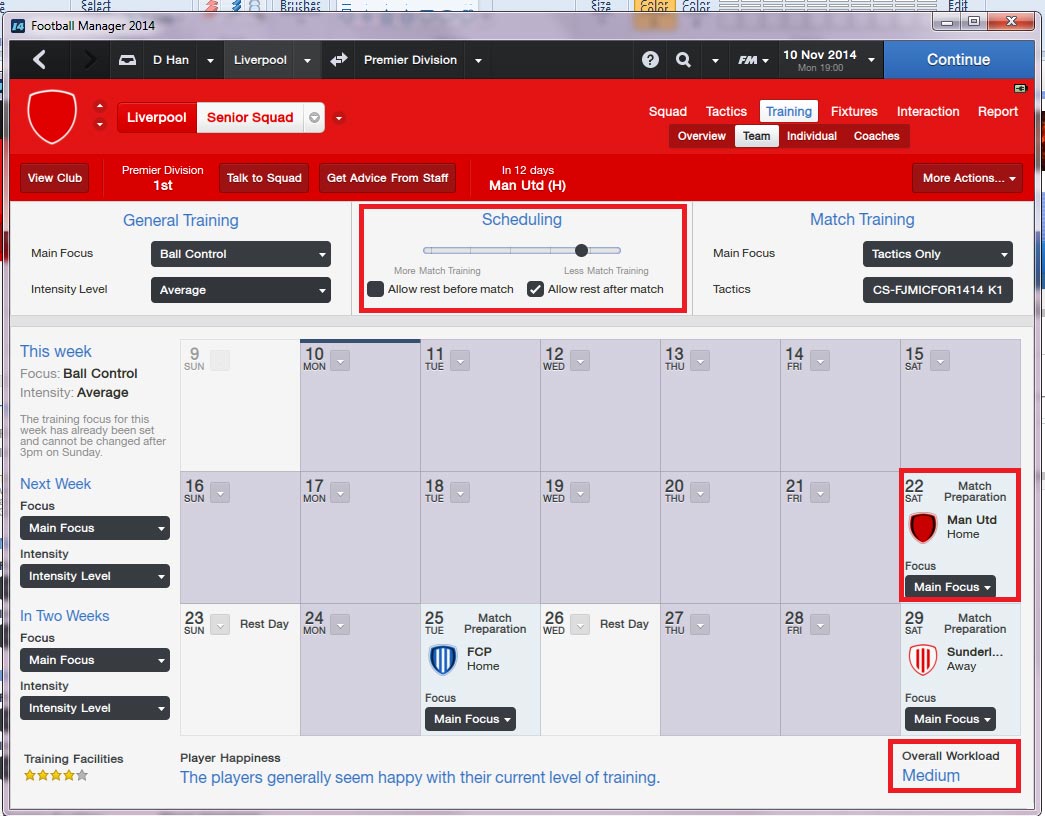Switch to the Coaches sub-tab
This screenshot has height=816, width=1045.
(x=876, y=136)
